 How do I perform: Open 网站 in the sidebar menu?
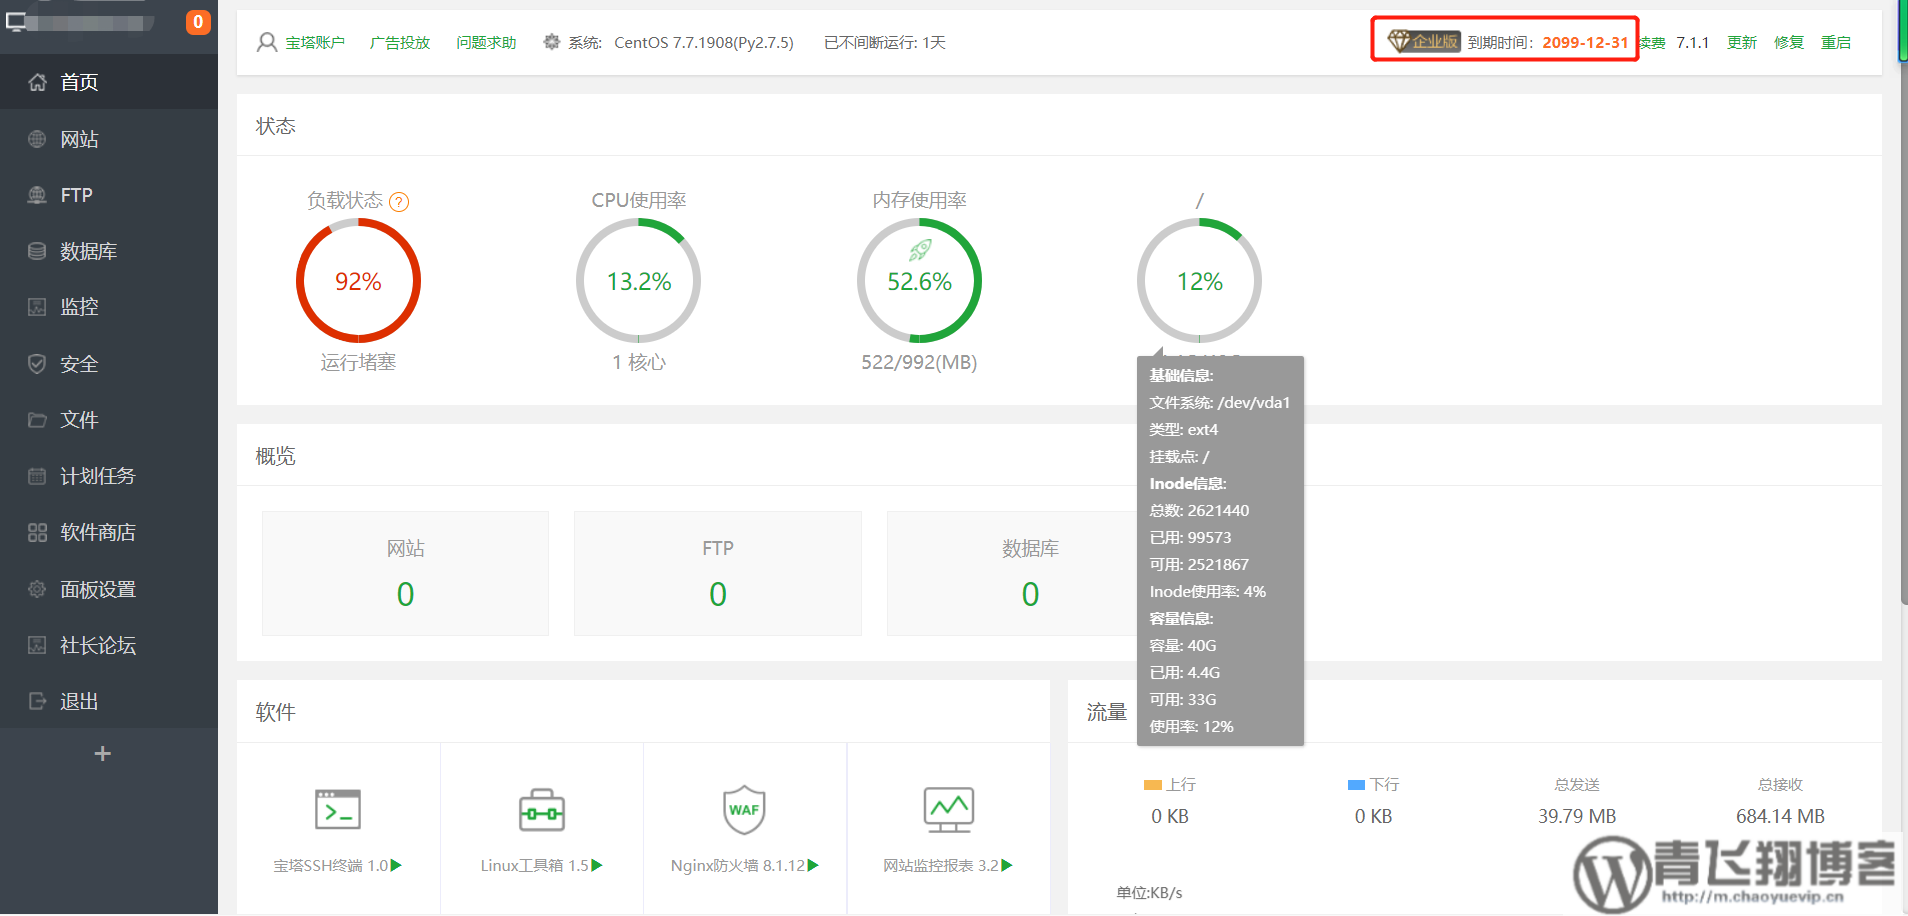79,139
